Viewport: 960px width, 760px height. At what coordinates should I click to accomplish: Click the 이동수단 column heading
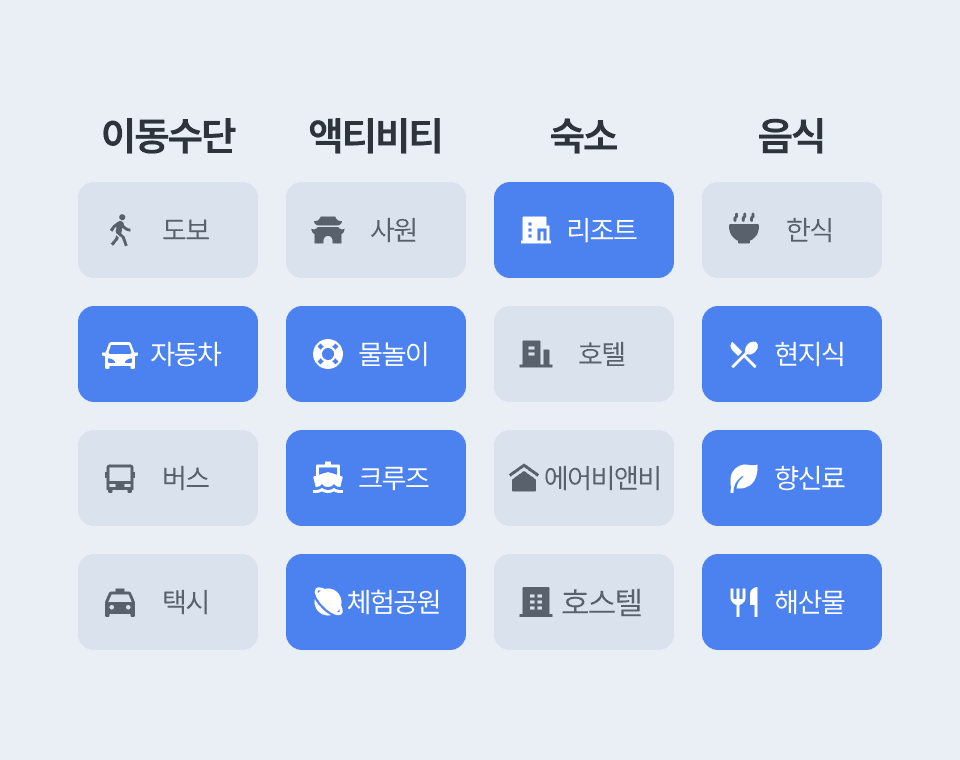170,135
